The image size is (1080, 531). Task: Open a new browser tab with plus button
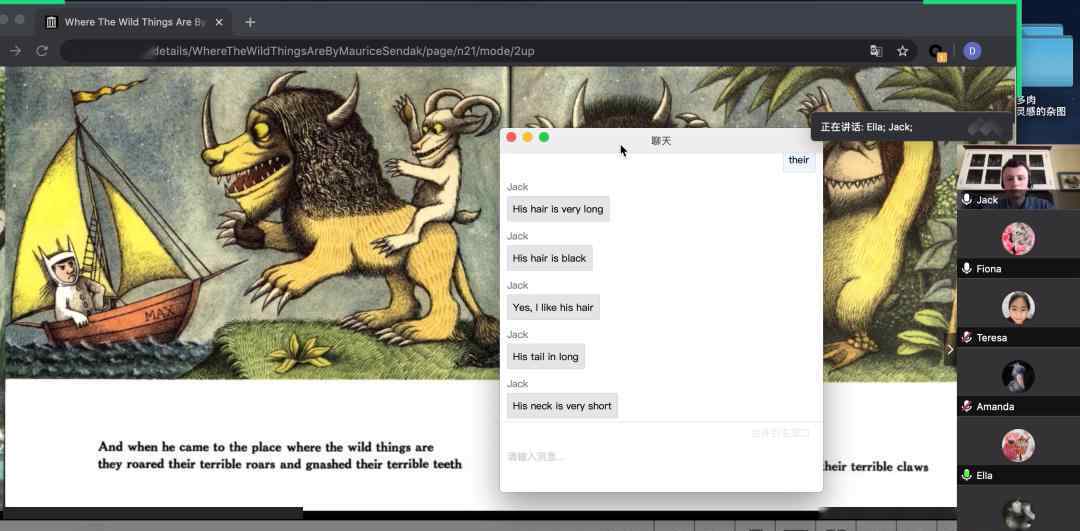[250, 22]
